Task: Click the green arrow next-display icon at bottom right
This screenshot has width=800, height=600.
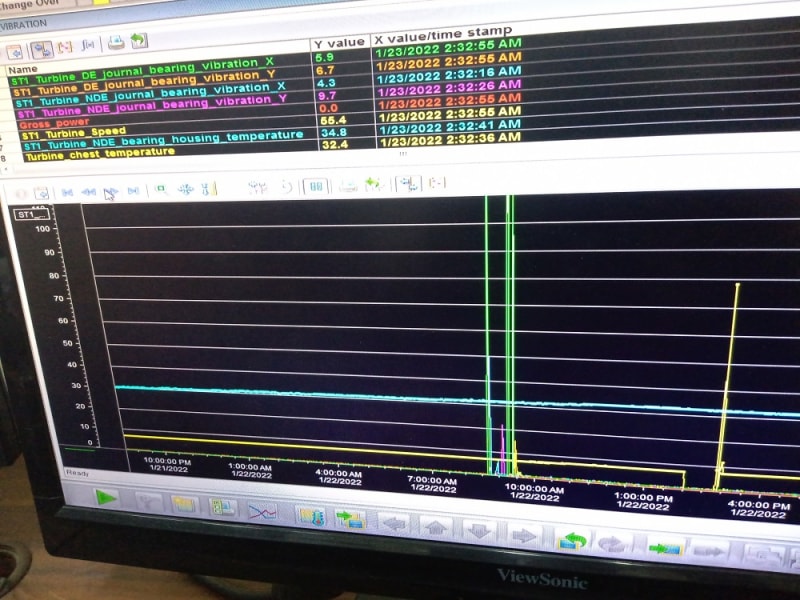Action: (x=665, y=549)
